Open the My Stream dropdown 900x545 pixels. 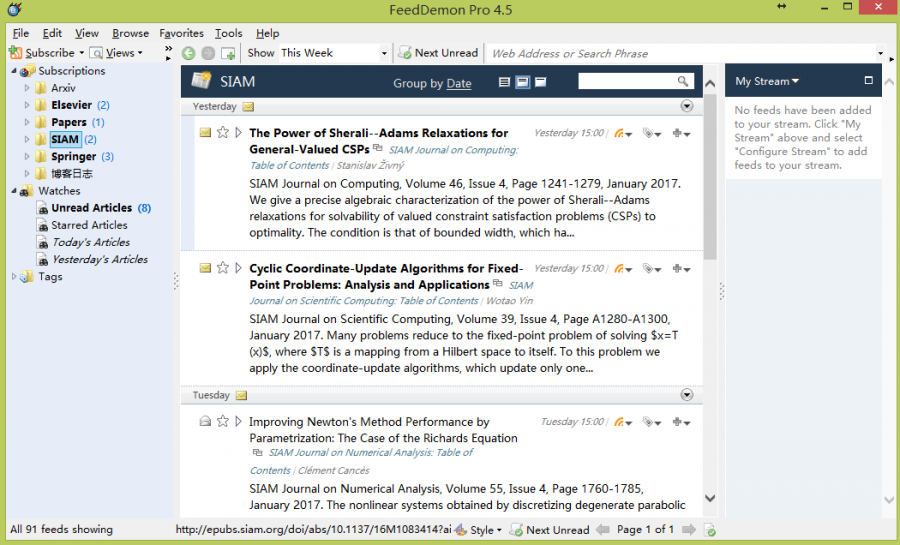767,81
